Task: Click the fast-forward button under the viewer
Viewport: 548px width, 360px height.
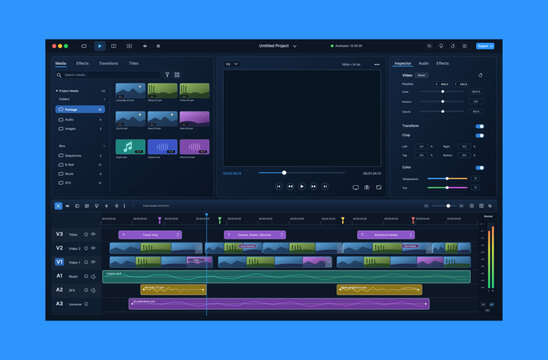Action: [313, 186]
